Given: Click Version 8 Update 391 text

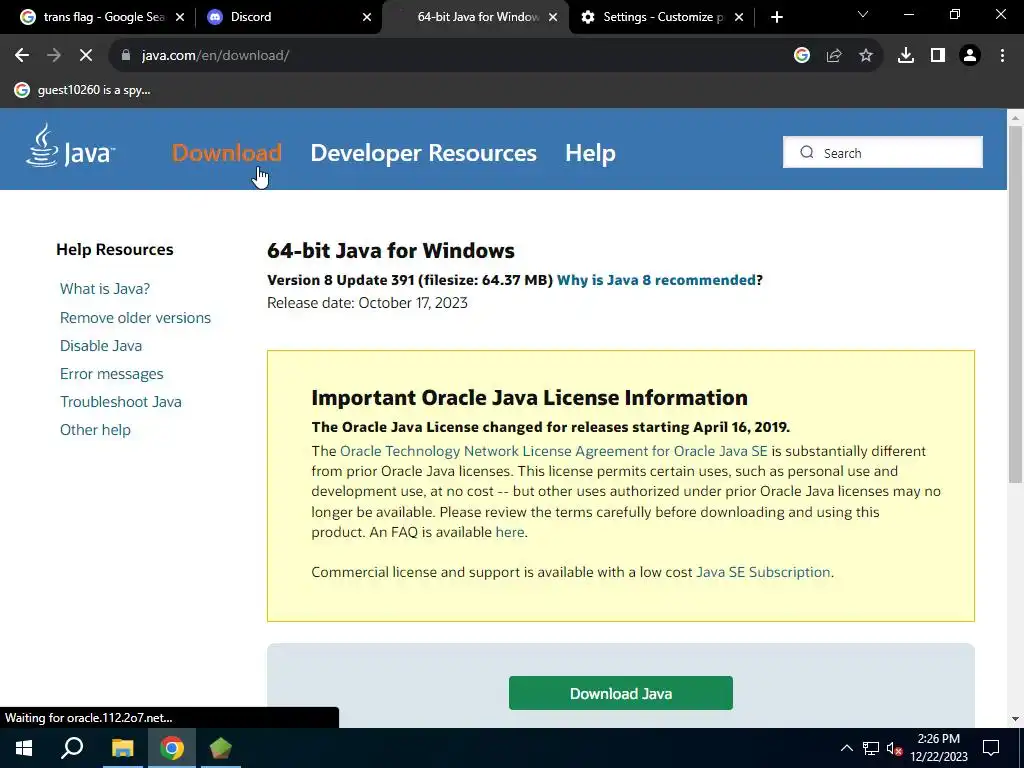Looking at the screenshot, I should click(x=341, y=280).
